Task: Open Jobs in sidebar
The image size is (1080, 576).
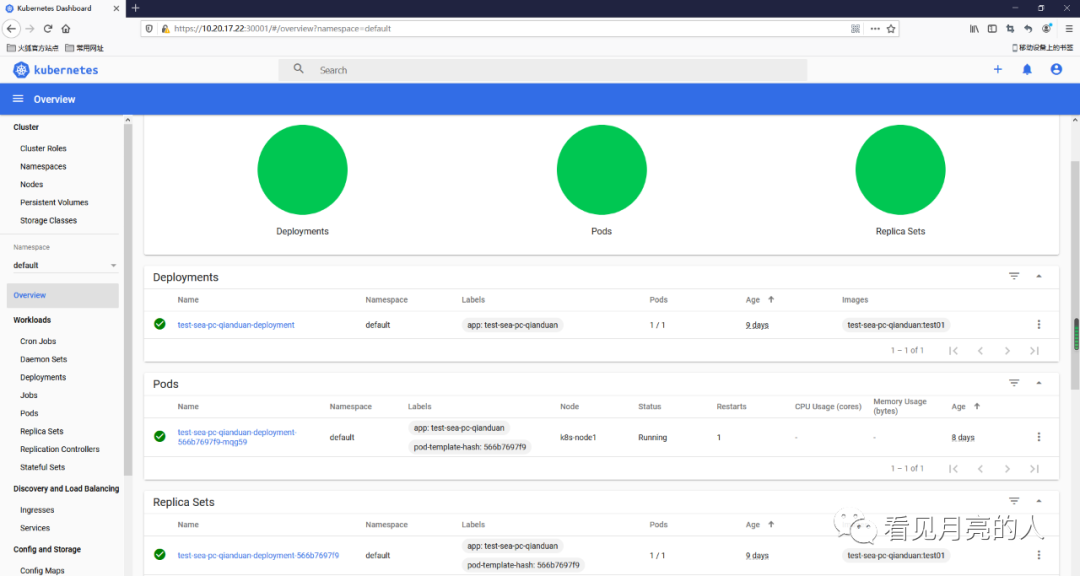Action: [29, 395]
